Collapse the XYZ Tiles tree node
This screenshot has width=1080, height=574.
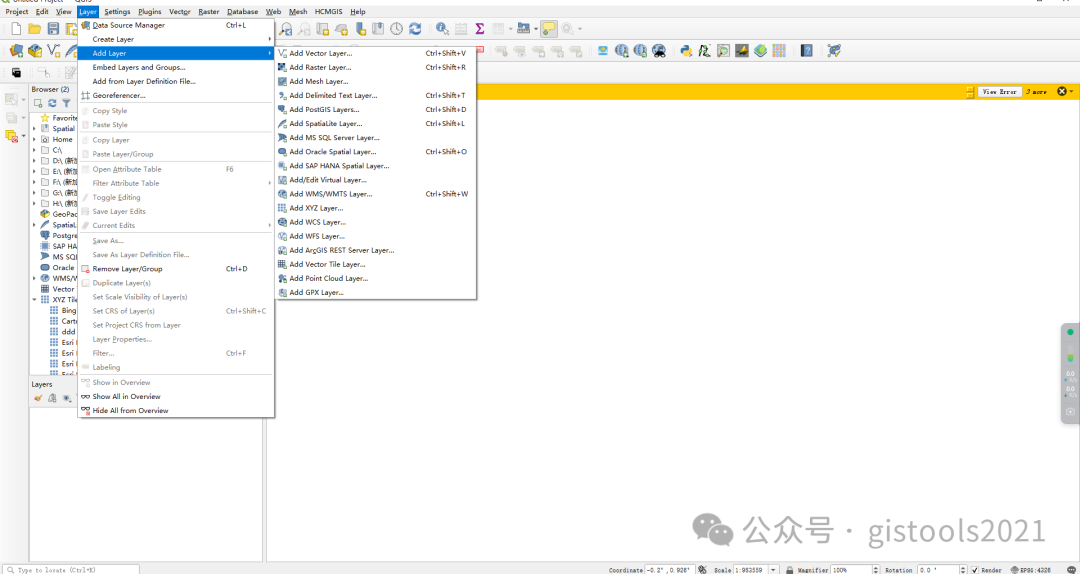[x=34, y=300]
